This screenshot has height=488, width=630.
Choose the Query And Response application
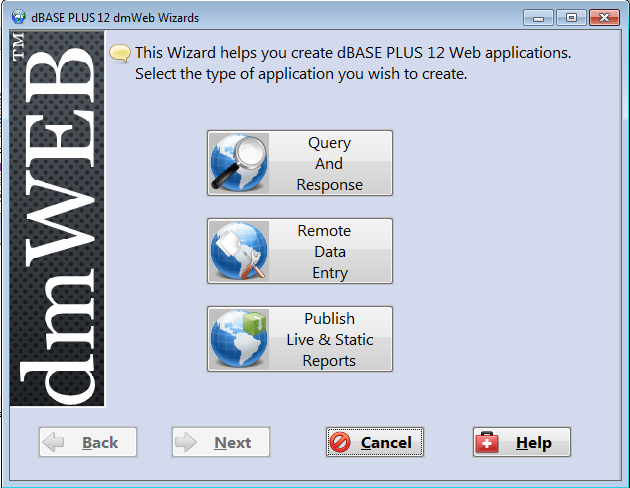(300, 163)
